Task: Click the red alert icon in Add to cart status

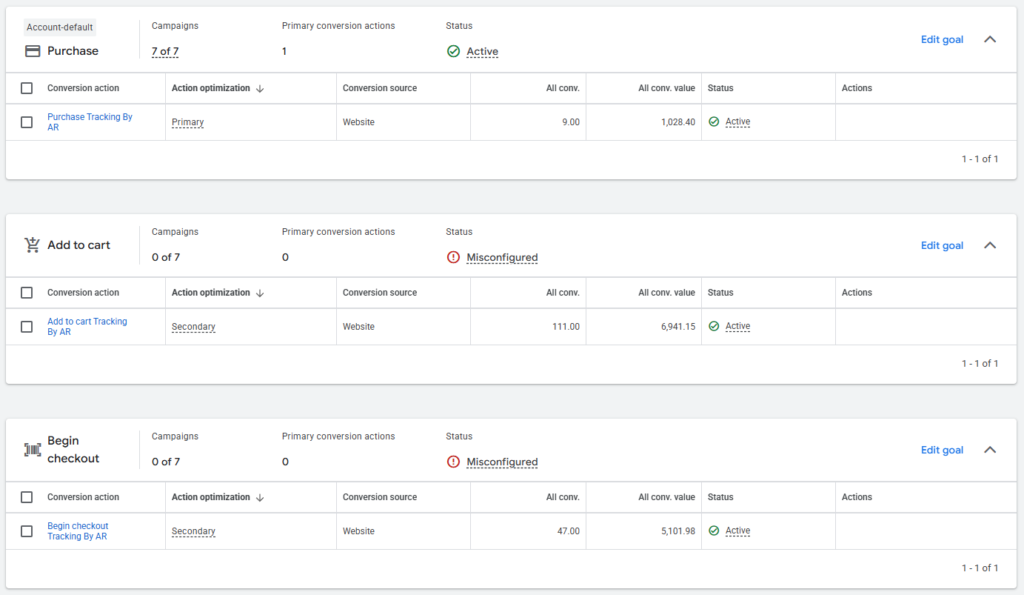Action: tap(453, 257)
